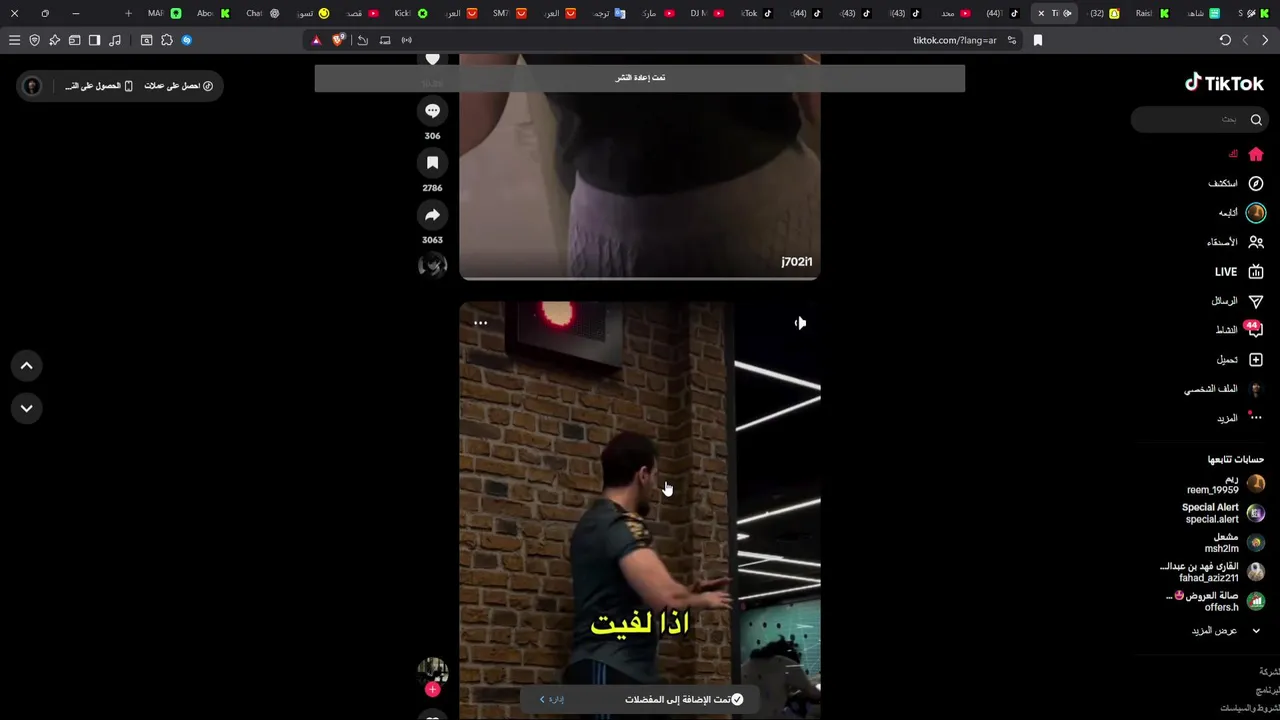Open the profile avatar in top-left pill
1280x720 pixels.
tap(32, 86)
